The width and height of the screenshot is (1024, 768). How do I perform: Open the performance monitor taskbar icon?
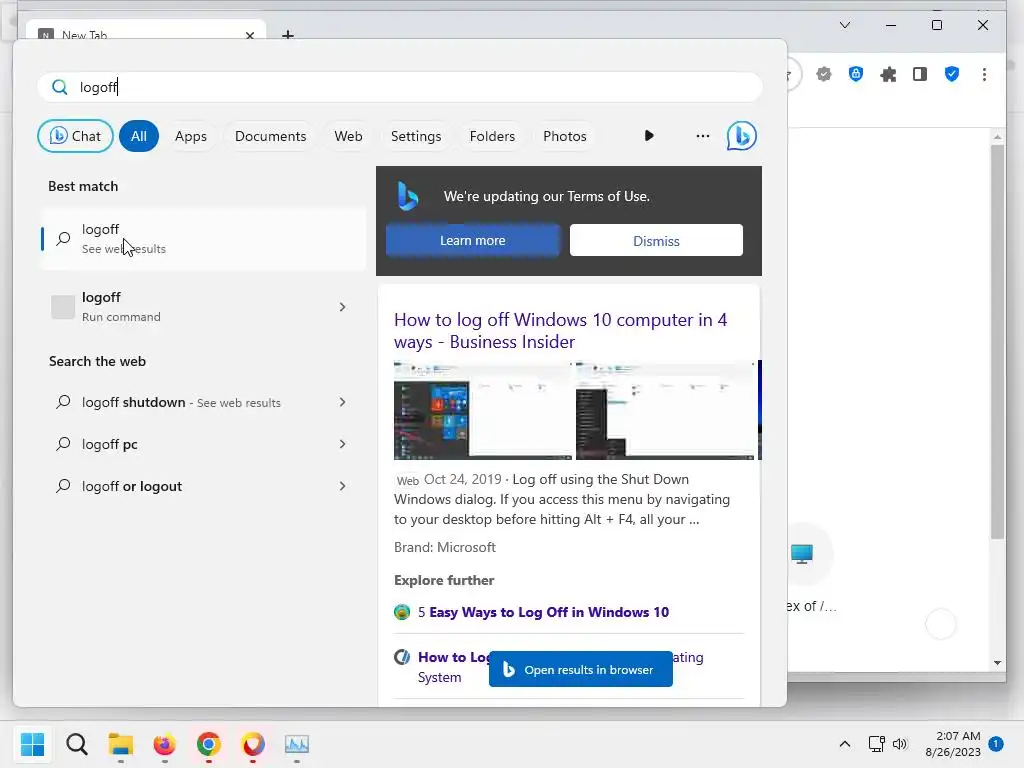296,744
